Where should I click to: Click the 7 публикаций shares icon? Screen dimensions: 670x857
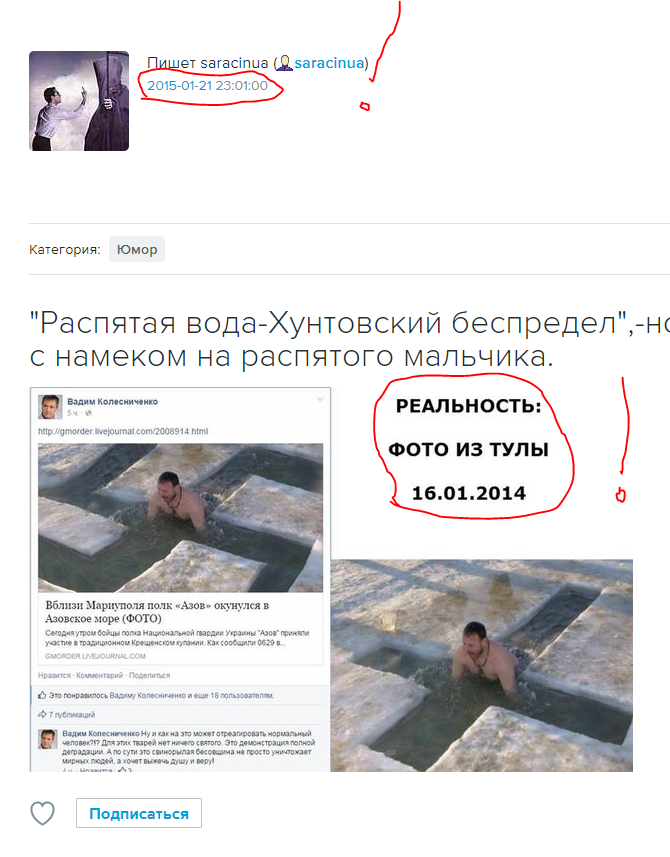42,714
